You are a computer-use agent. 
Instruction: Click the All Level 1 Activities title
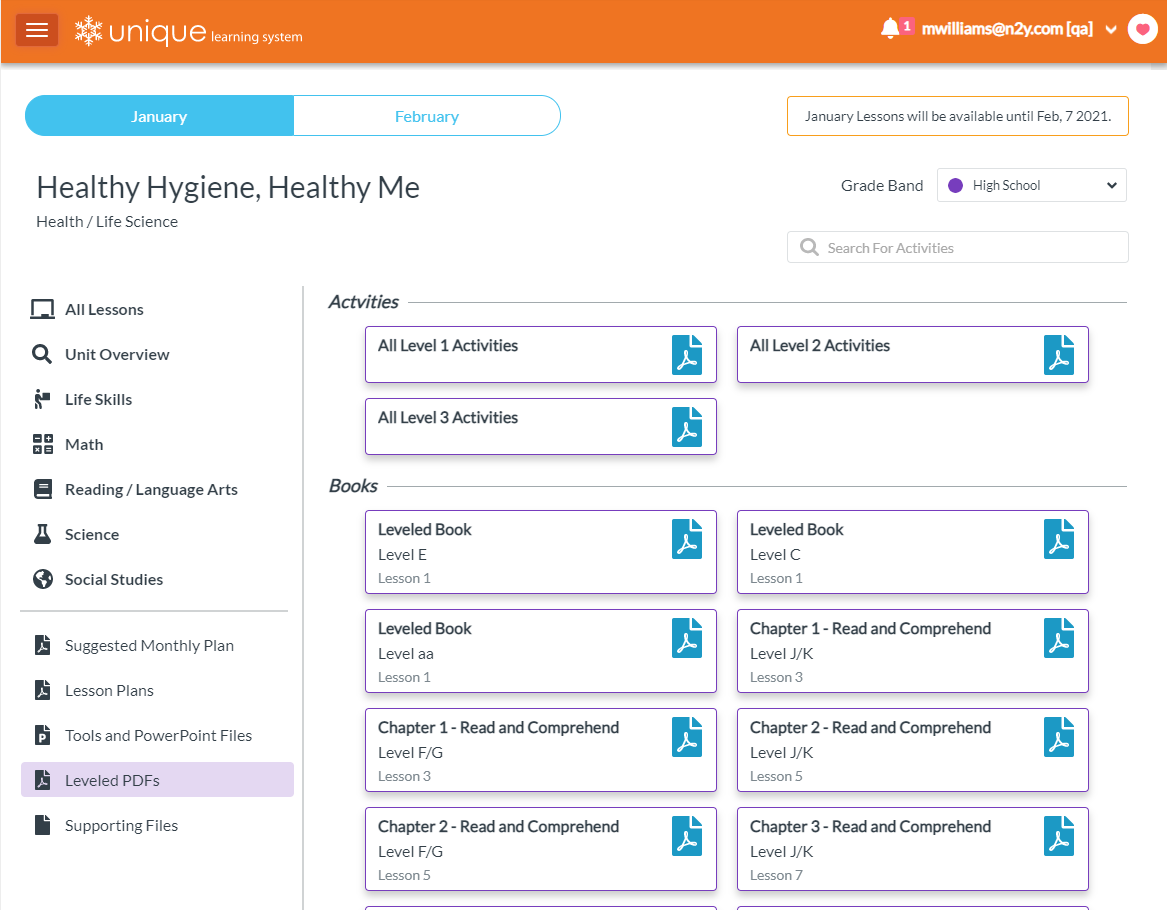tap(448, 345)
